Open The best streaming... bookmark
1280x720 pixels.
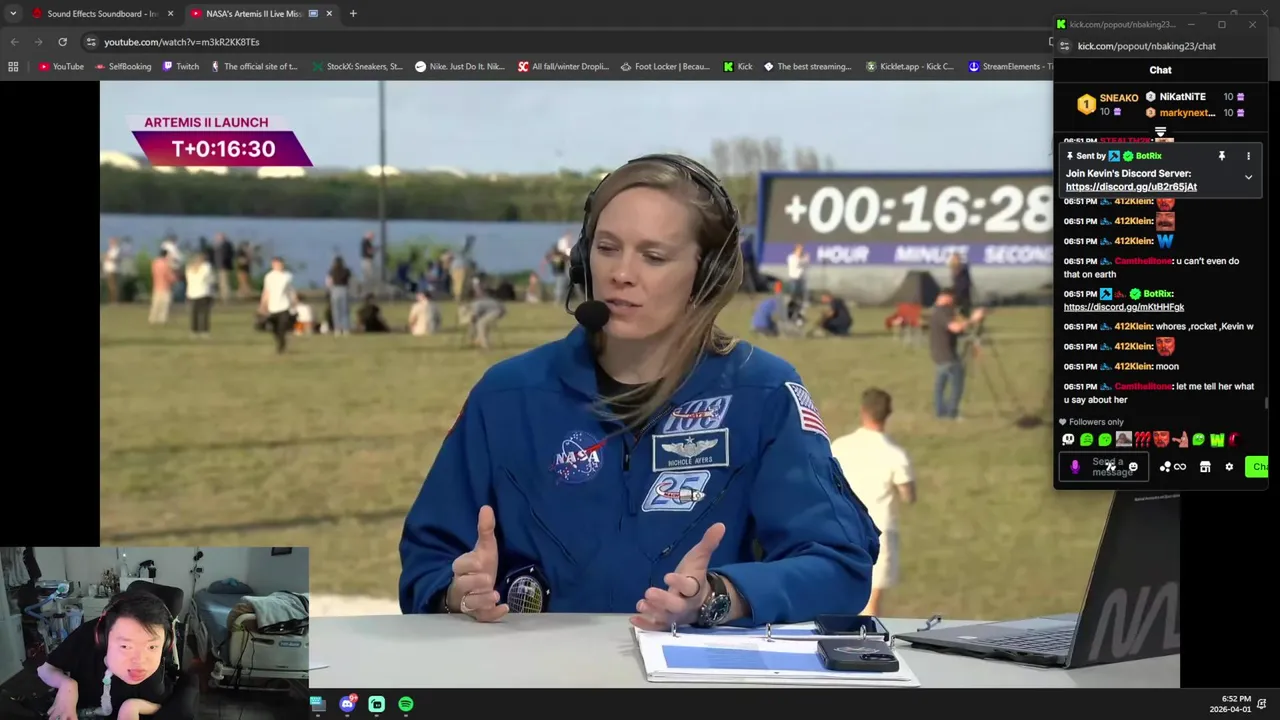[x=807, y=67]
